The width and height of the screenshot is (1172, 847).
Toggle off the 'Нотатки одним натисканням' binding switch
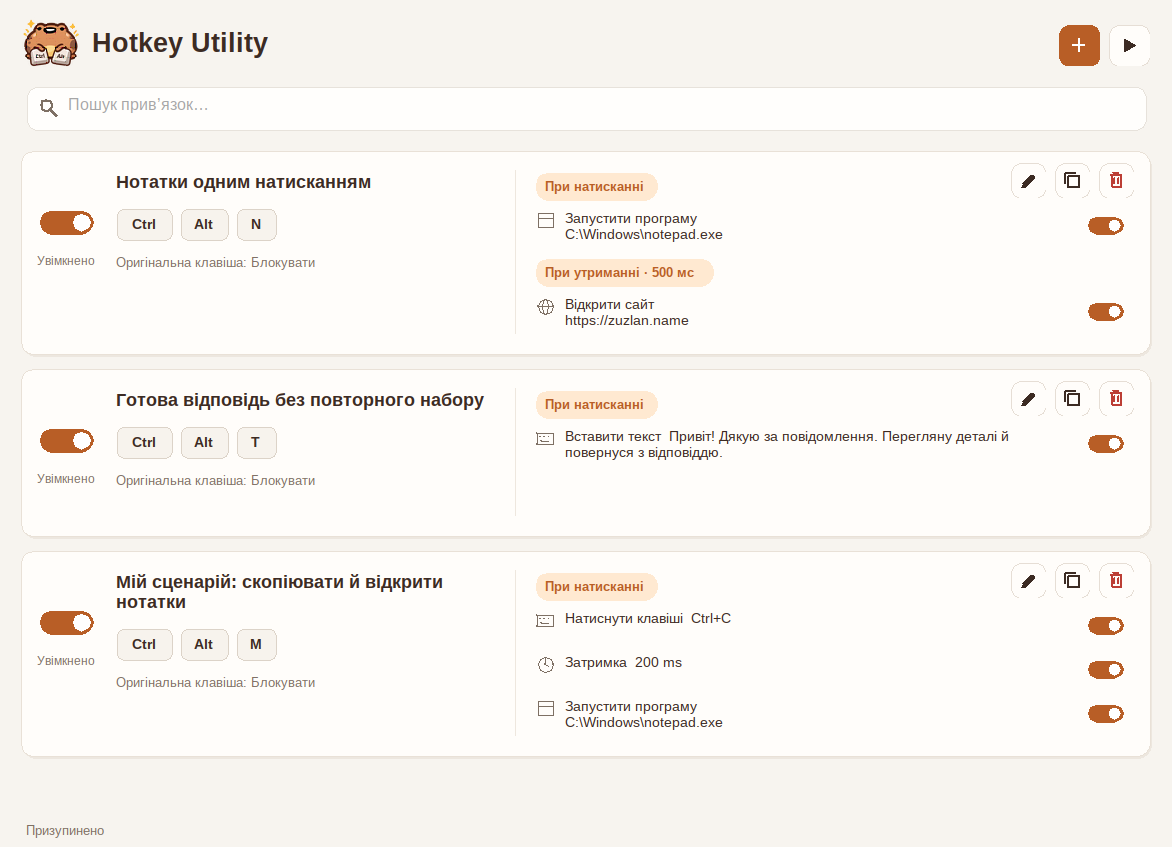coord(67,223)
